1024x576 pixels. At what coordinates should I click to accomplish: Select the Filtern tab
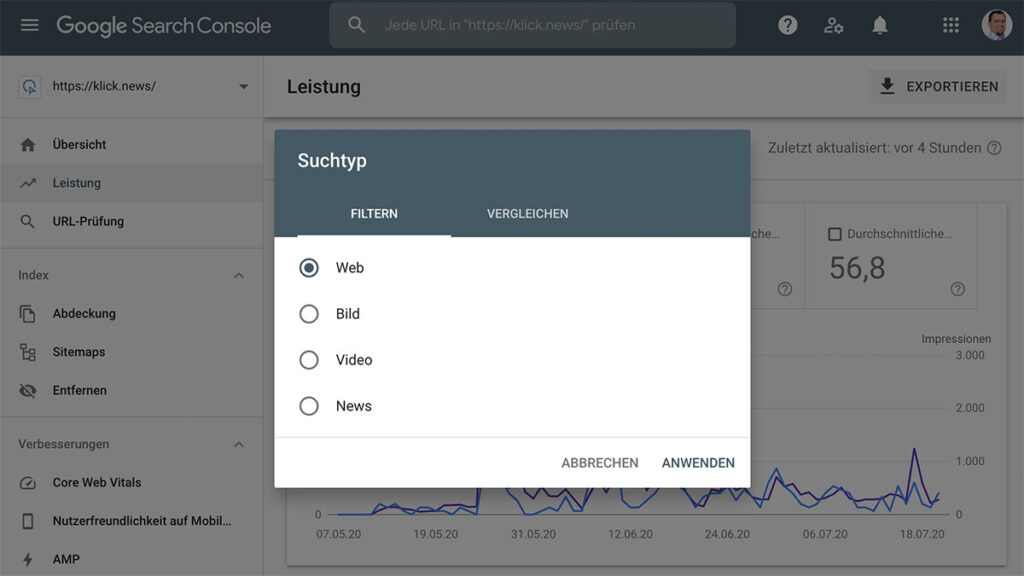pos(374,214)
